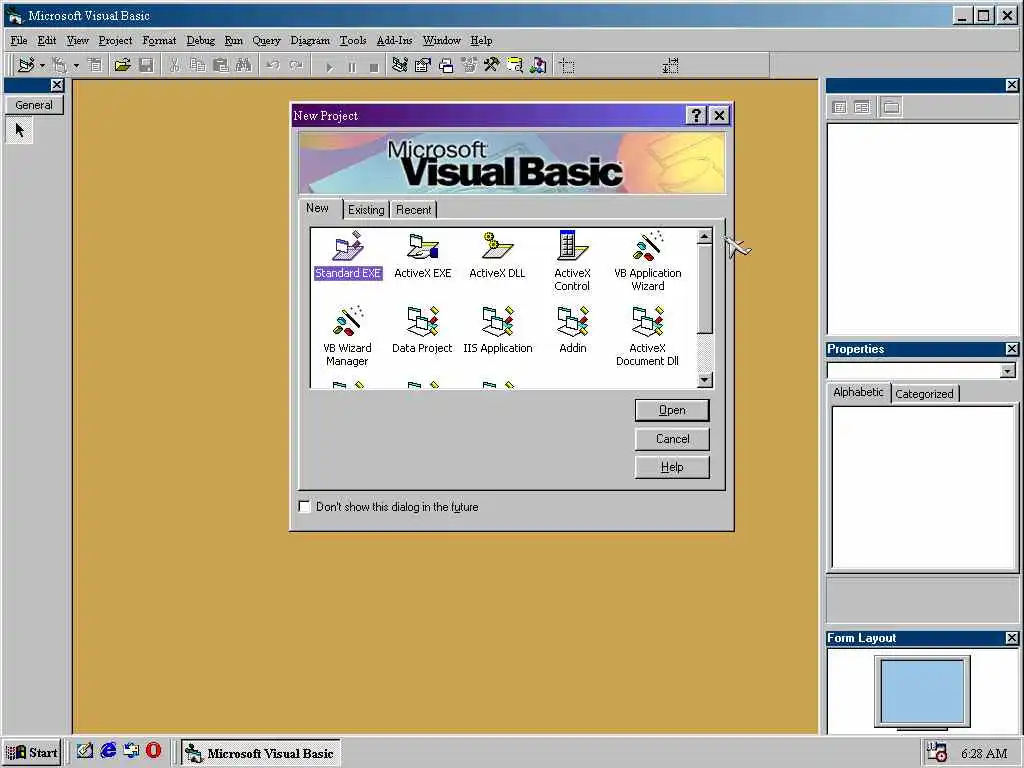Click the General tab in the toolbox
Screen dimensions: 1024x768
(x=34, y=105)
